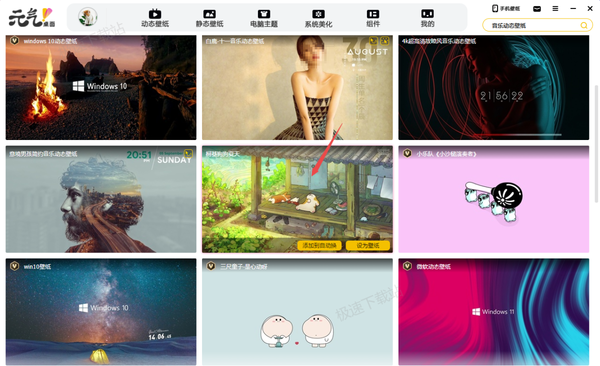Select the pink 小乐队 band wallpaper thumbnail

coord(494,199)
